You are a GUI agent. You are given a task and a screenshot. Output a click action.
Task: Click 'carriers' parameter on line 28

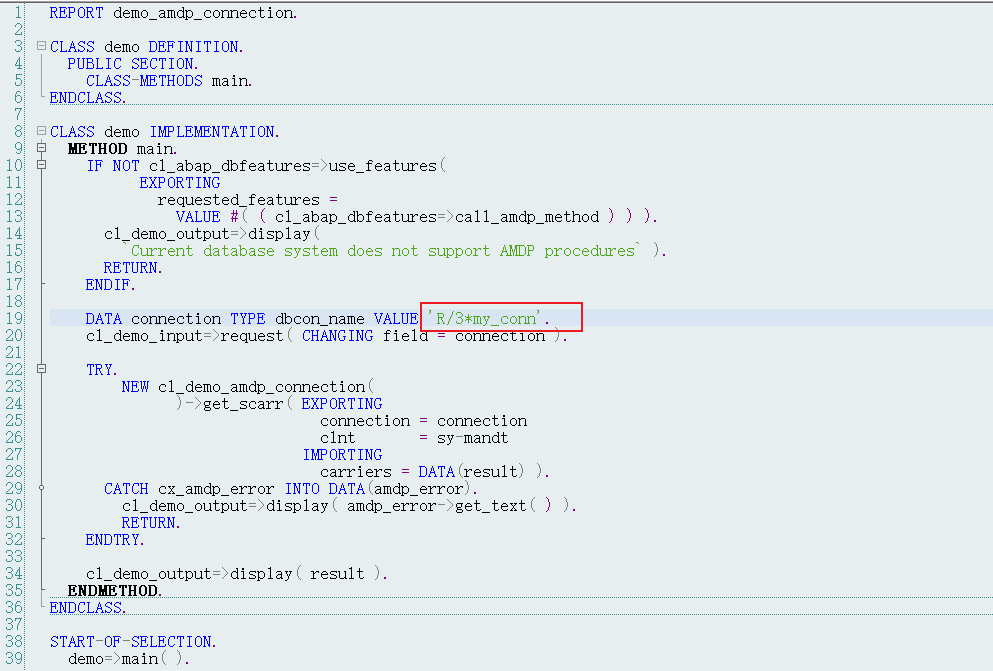[356, 472]
